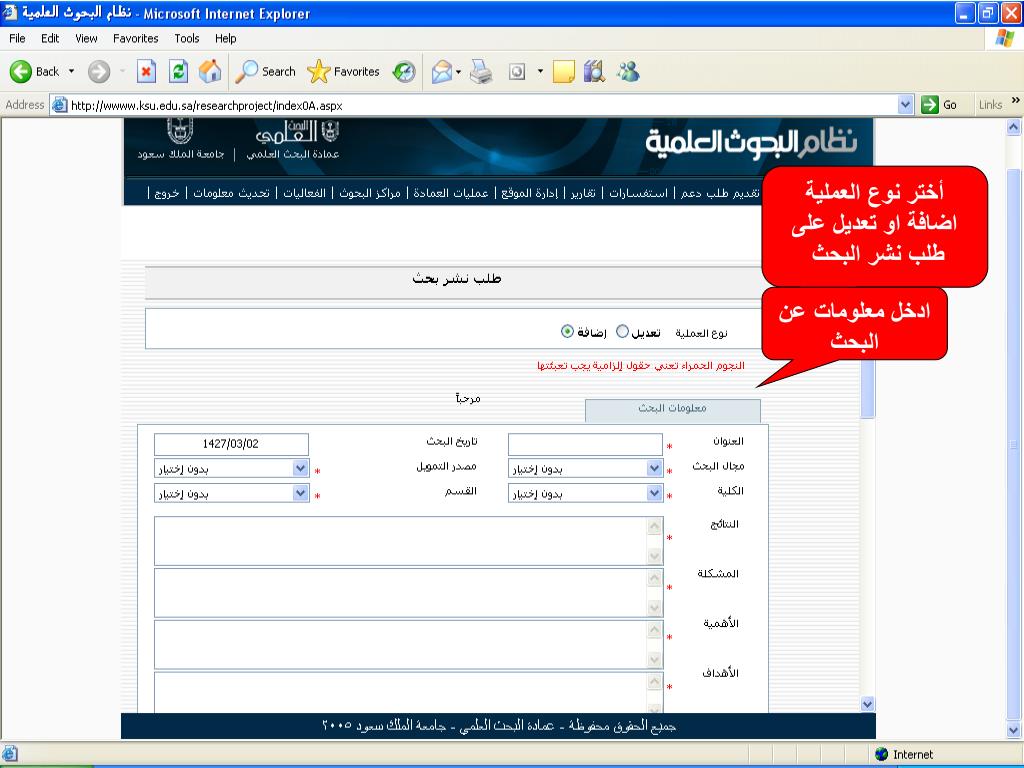Click the yellow Discuss note icon
1024x768 pixels.
click(x=564, y=72)
